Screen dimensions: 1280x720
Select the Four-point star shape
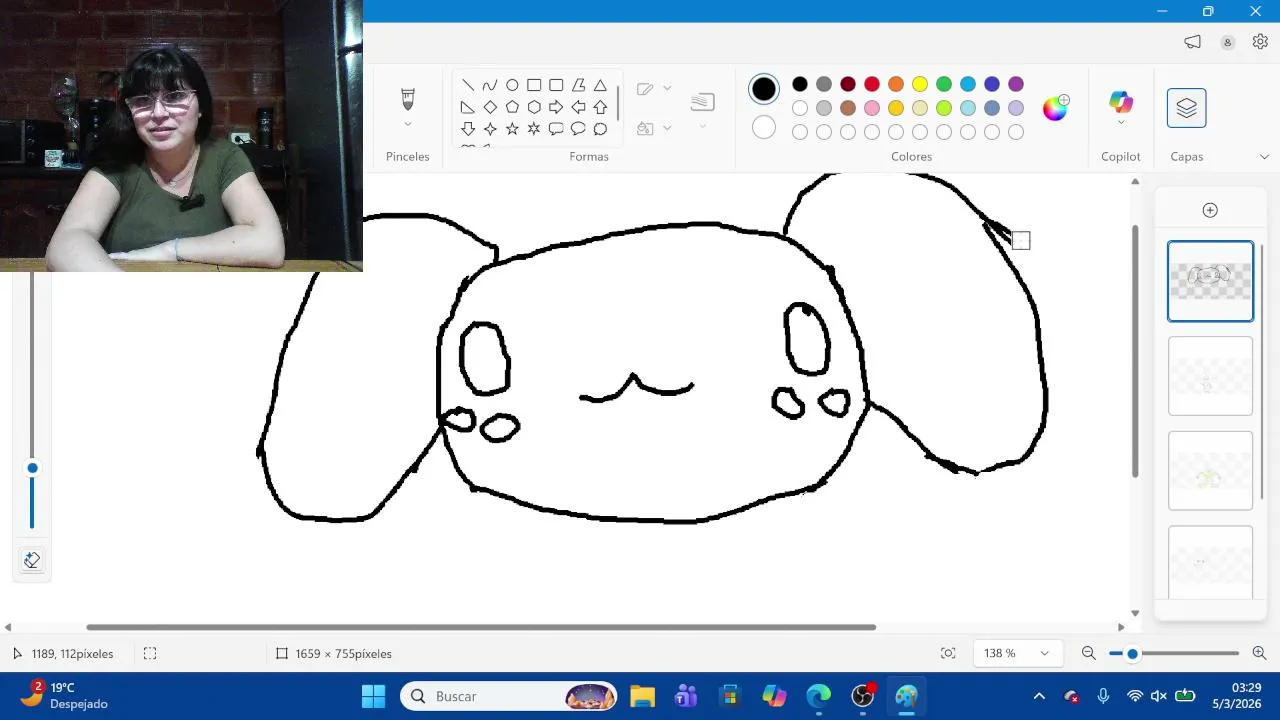tap(490, 129)
